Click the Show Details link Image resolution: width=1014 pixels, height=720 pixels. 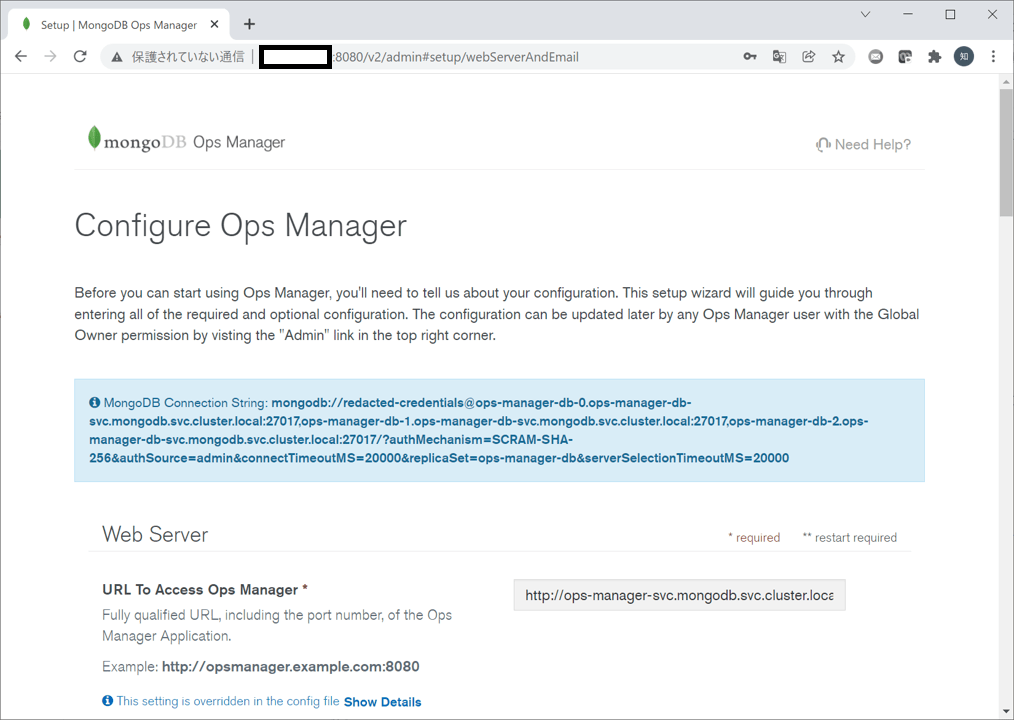point(382,702)
